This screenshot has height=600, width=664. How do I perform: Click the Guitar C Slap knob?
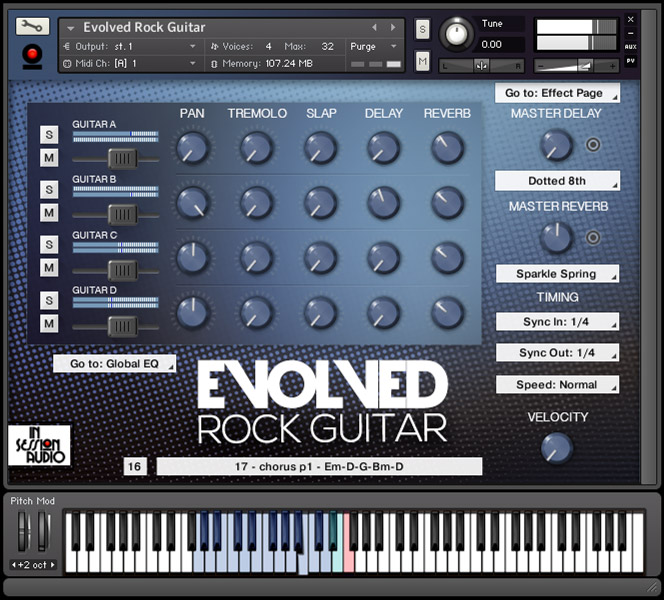[x=321, y=257]
